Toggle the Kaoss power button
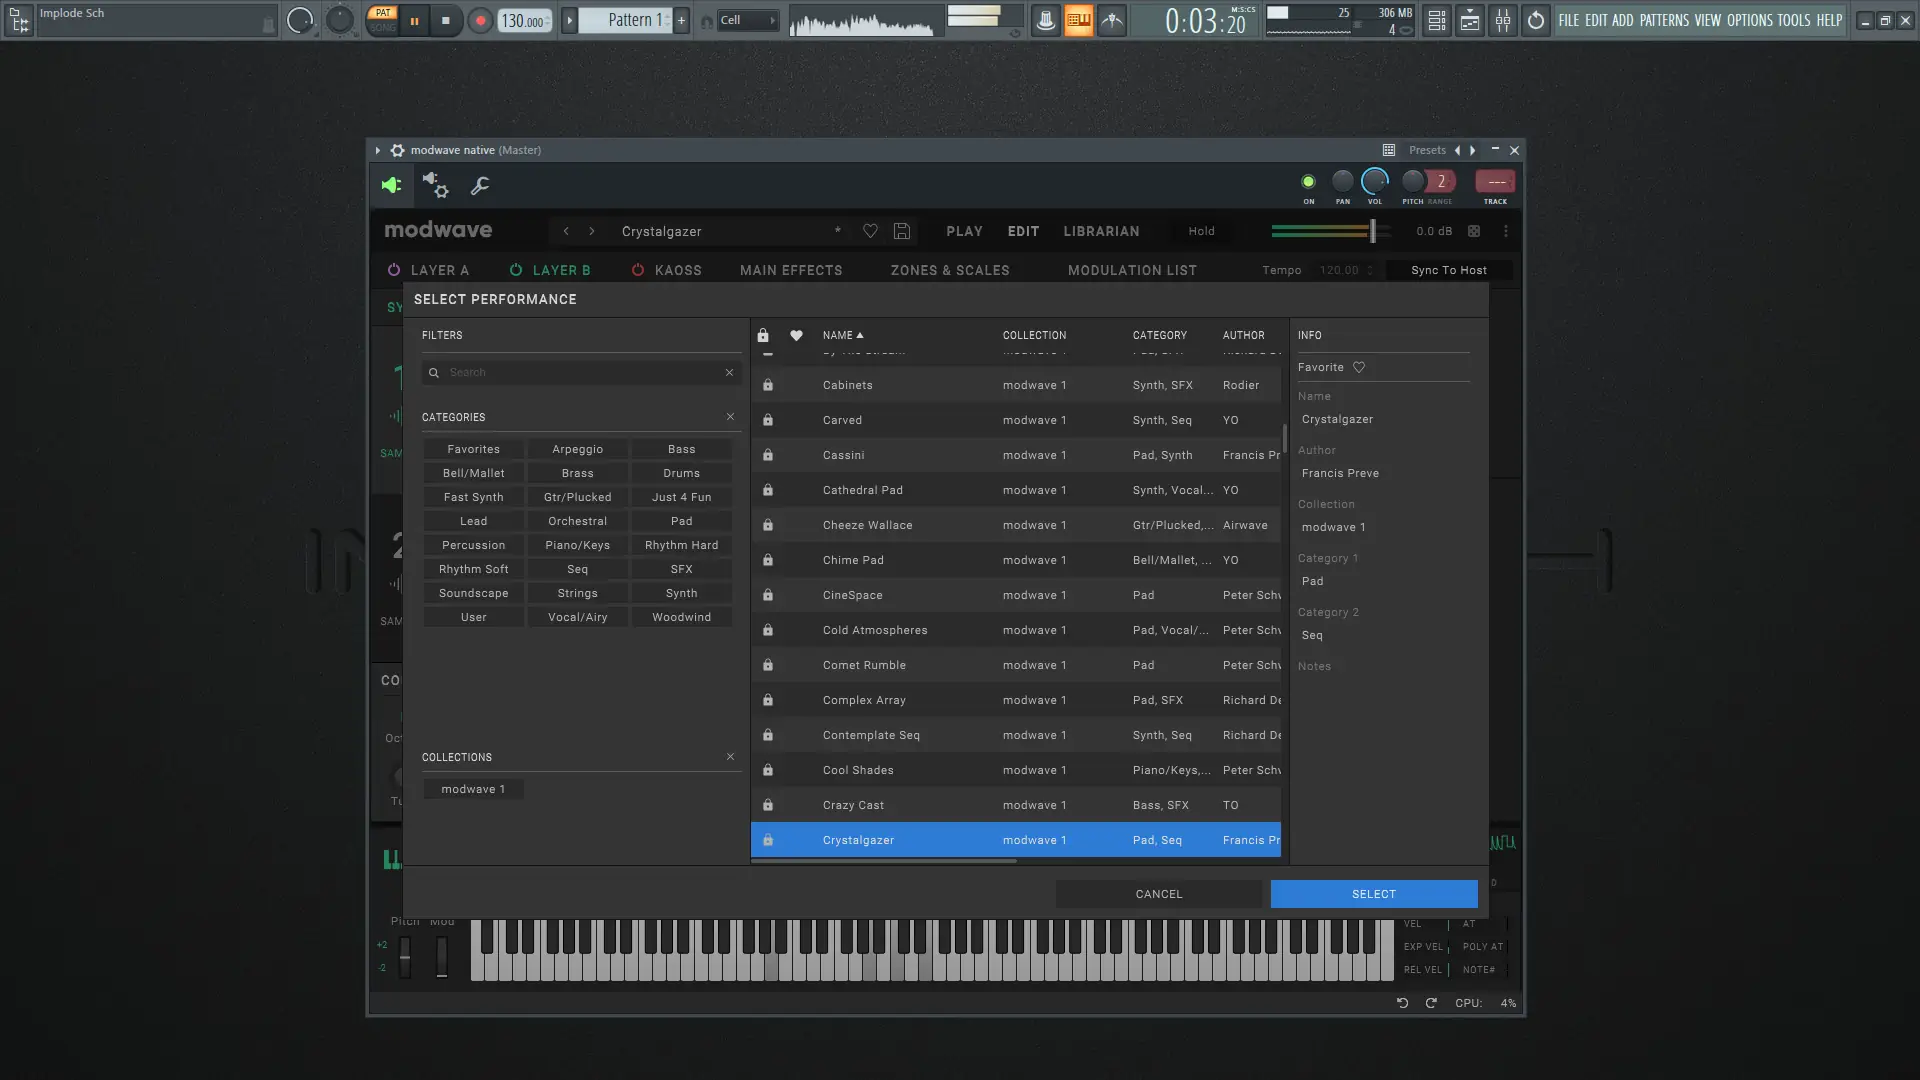Viewport: 1920px width, 1080px height. tap(638, 270)
